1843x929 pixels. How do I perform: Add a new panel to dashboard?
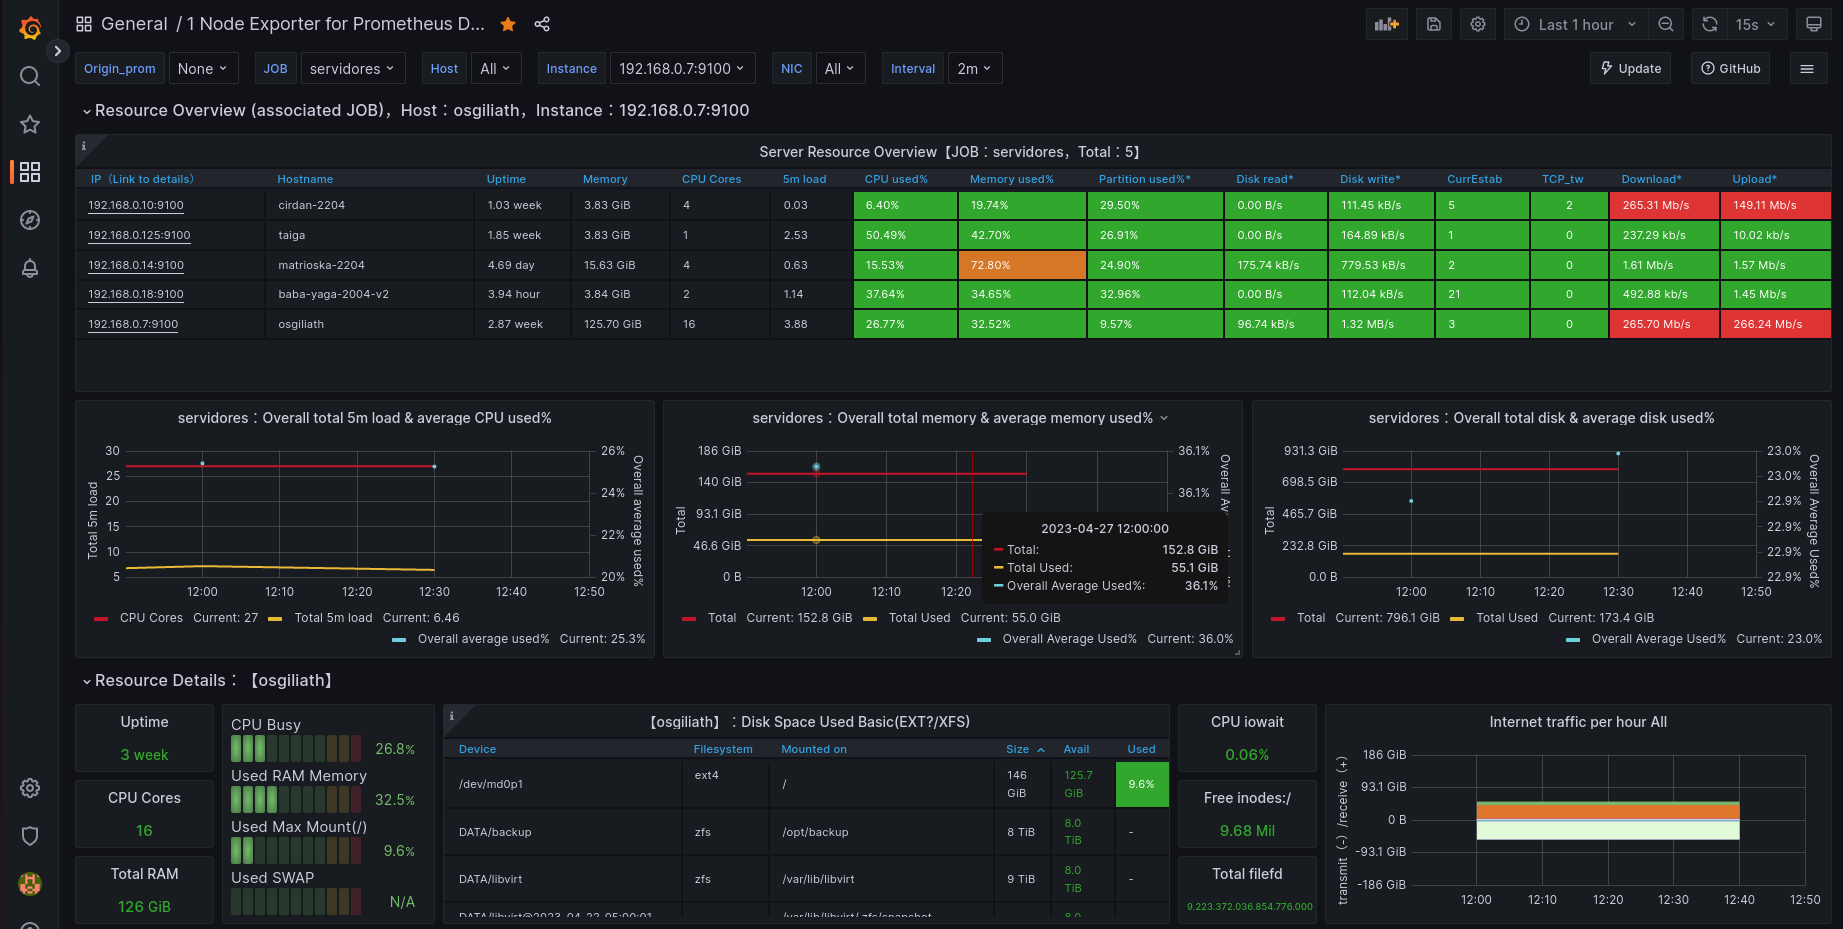[x=1387, y=24]
